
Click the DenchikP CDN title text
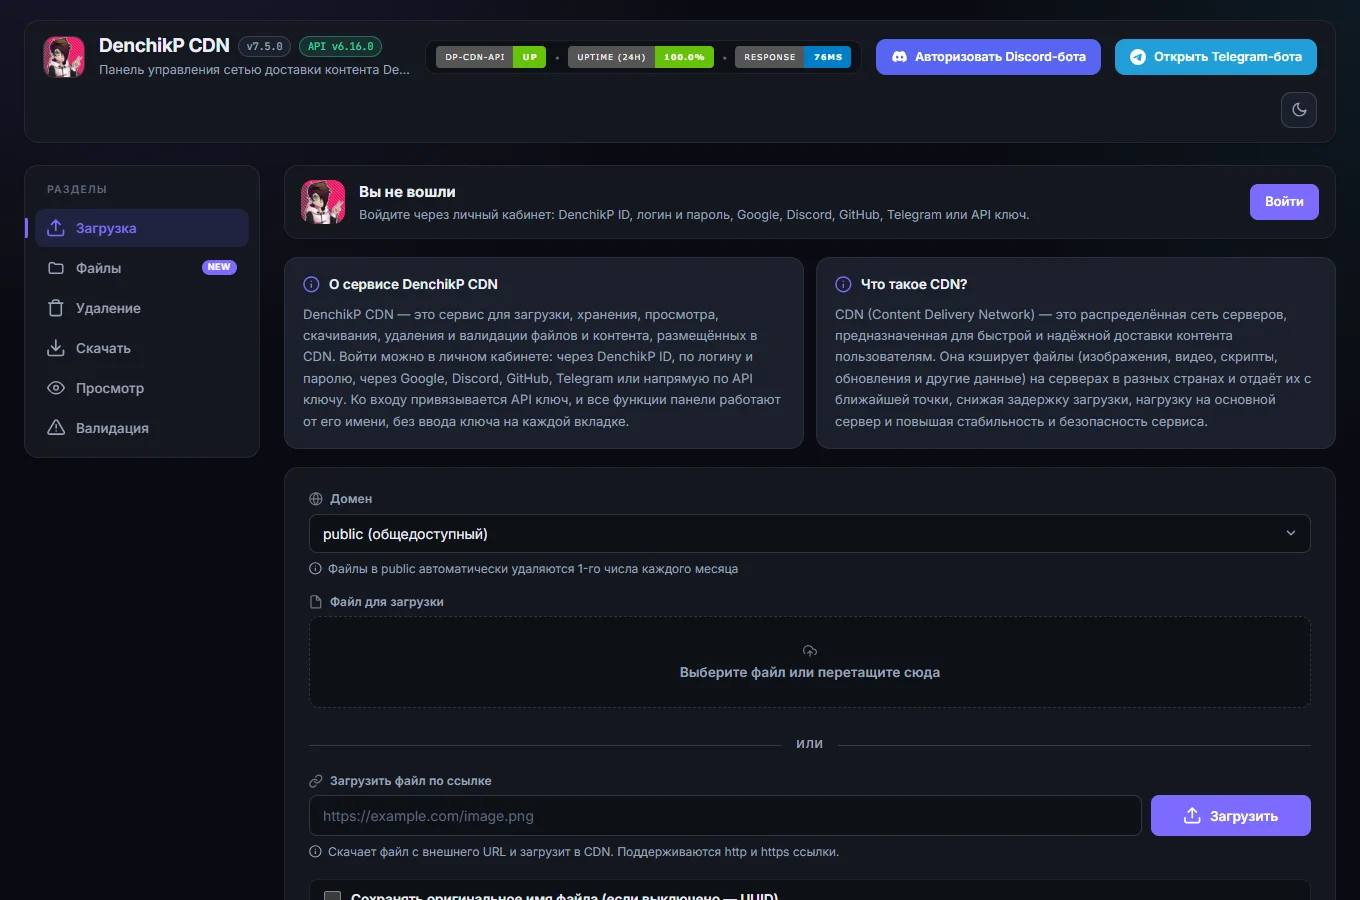pyautogui.click(x=164, y=46)
